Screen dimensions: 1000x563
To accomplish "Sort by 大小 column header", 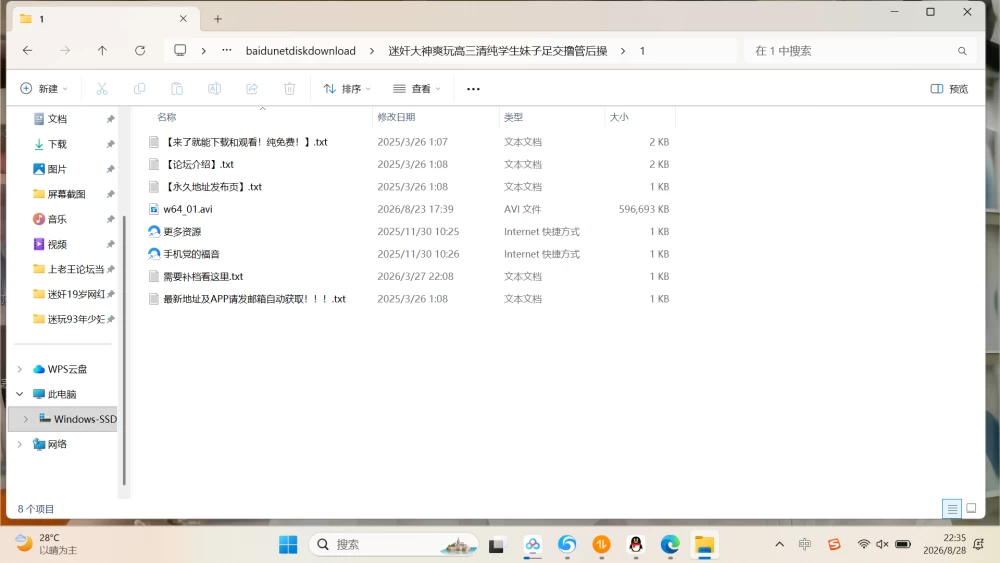I will 619,117.
